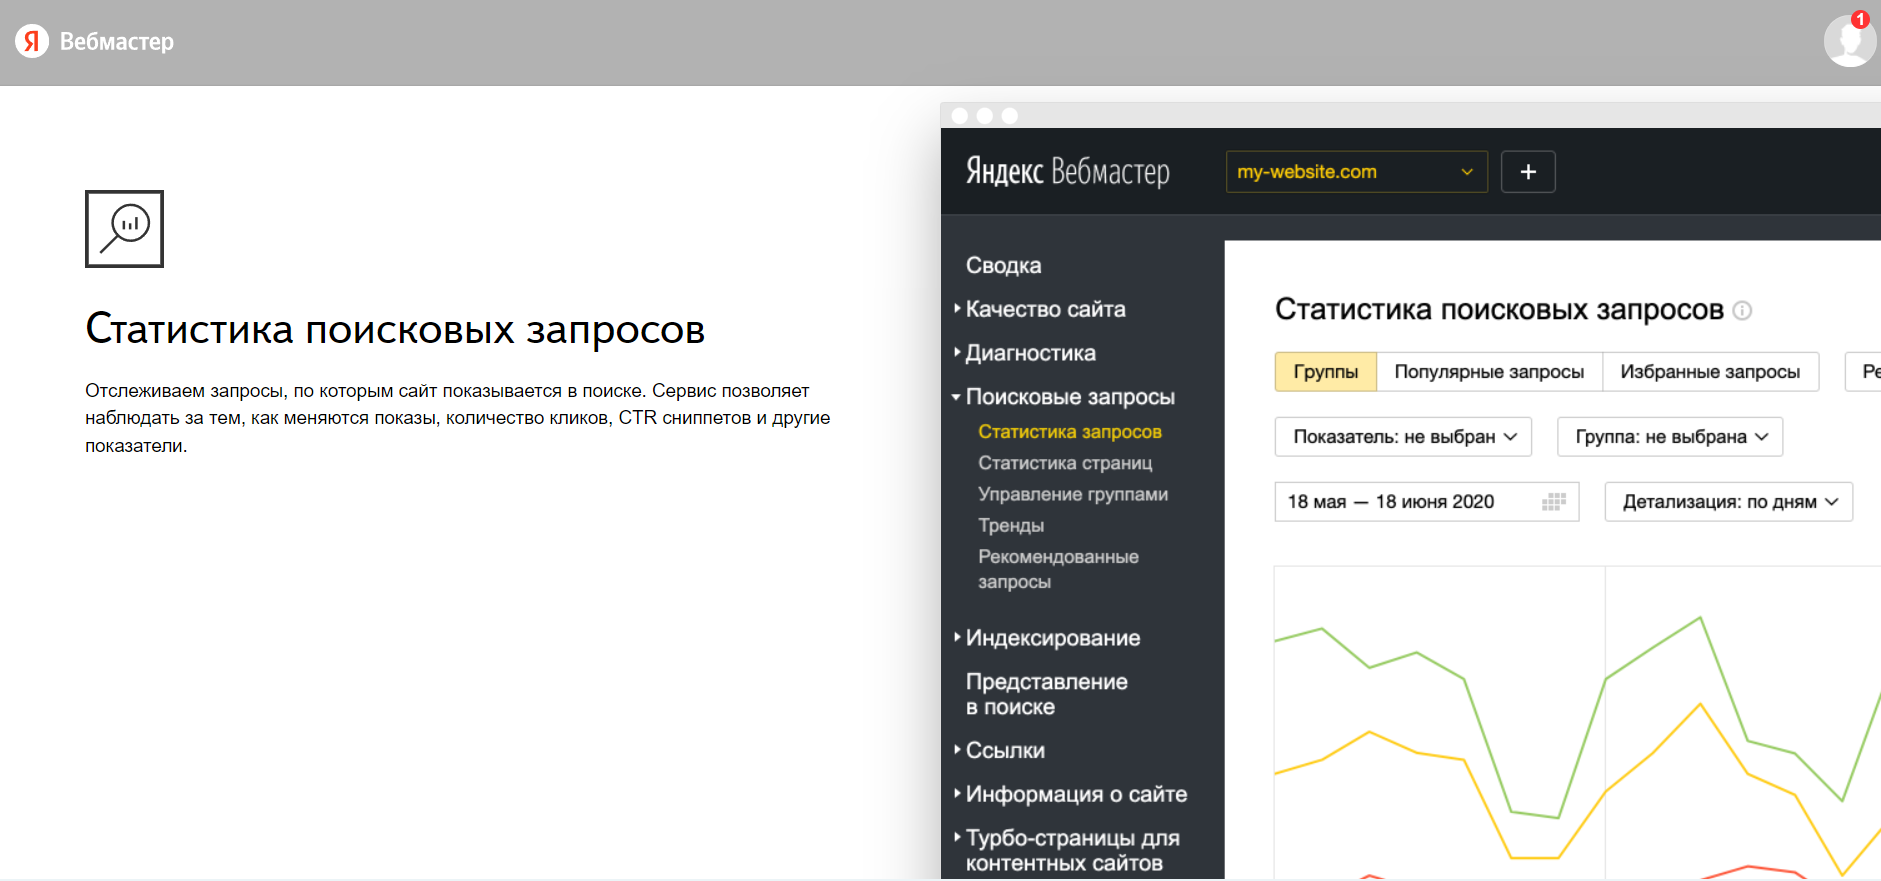Switch to the Избранные запросы tab
The image size is (1881, 881).
(1710, 372)
